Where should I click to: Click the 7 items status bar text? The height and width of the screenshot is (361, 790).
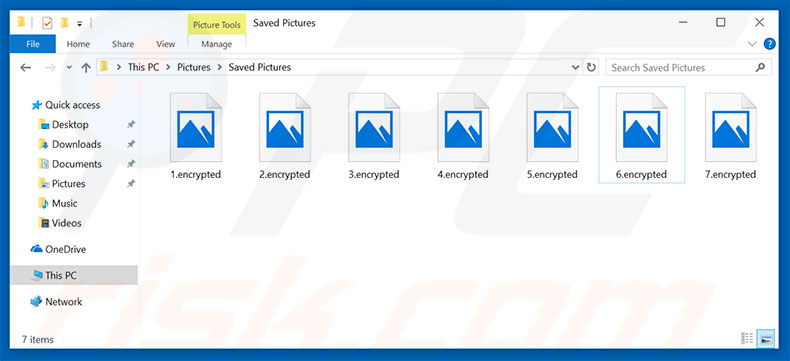click(38, 339)
